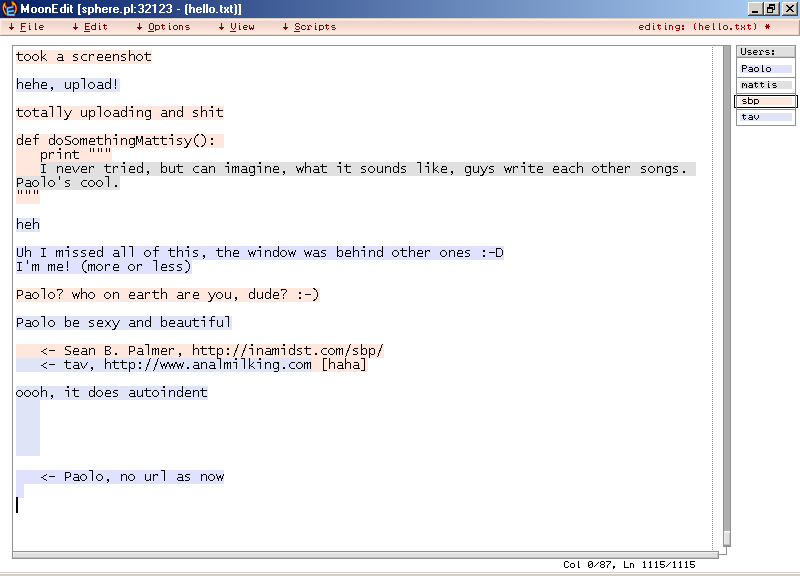Click the MoonEdit app icon in title bar

pos(10,9)
